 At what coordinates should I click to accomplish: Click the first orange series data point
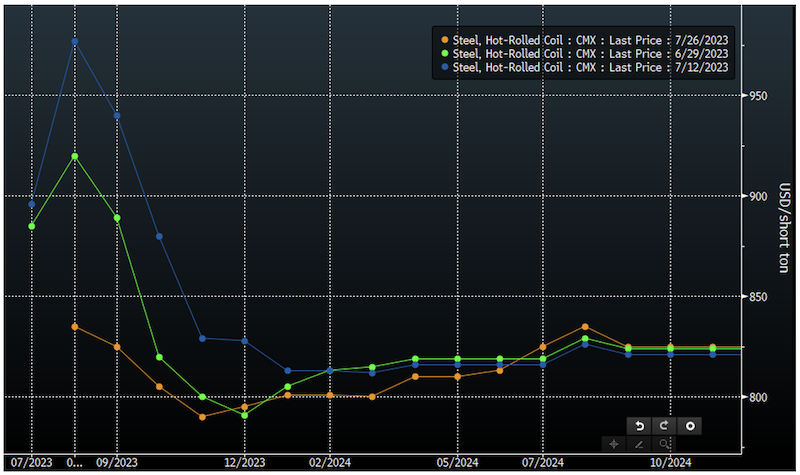[x=75, y=327]
